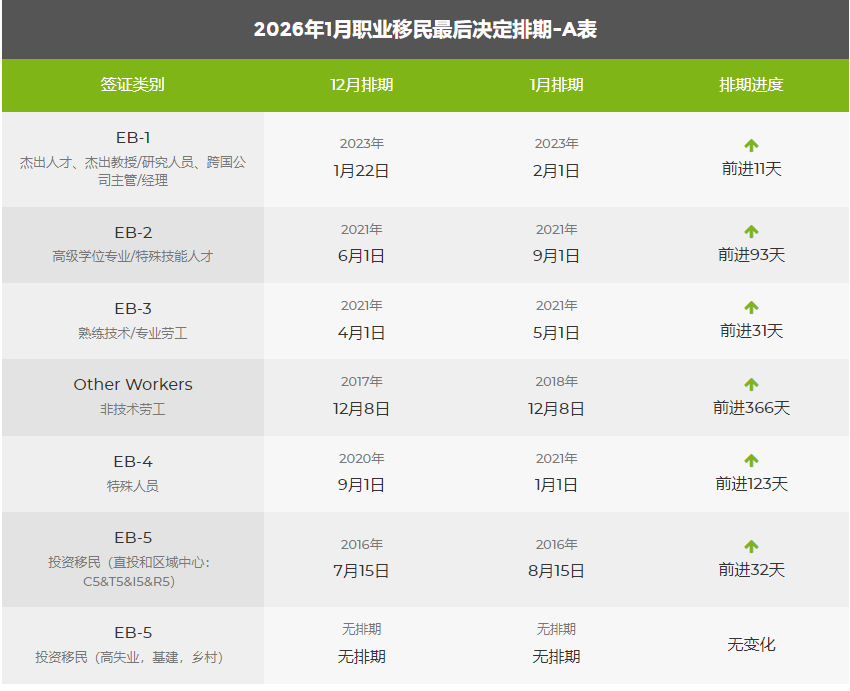This screenshot has height=691, width=850.
Task: Click the table title 2026年1月职业移民最后决定排期-A表
Action: tap(425, 30)
